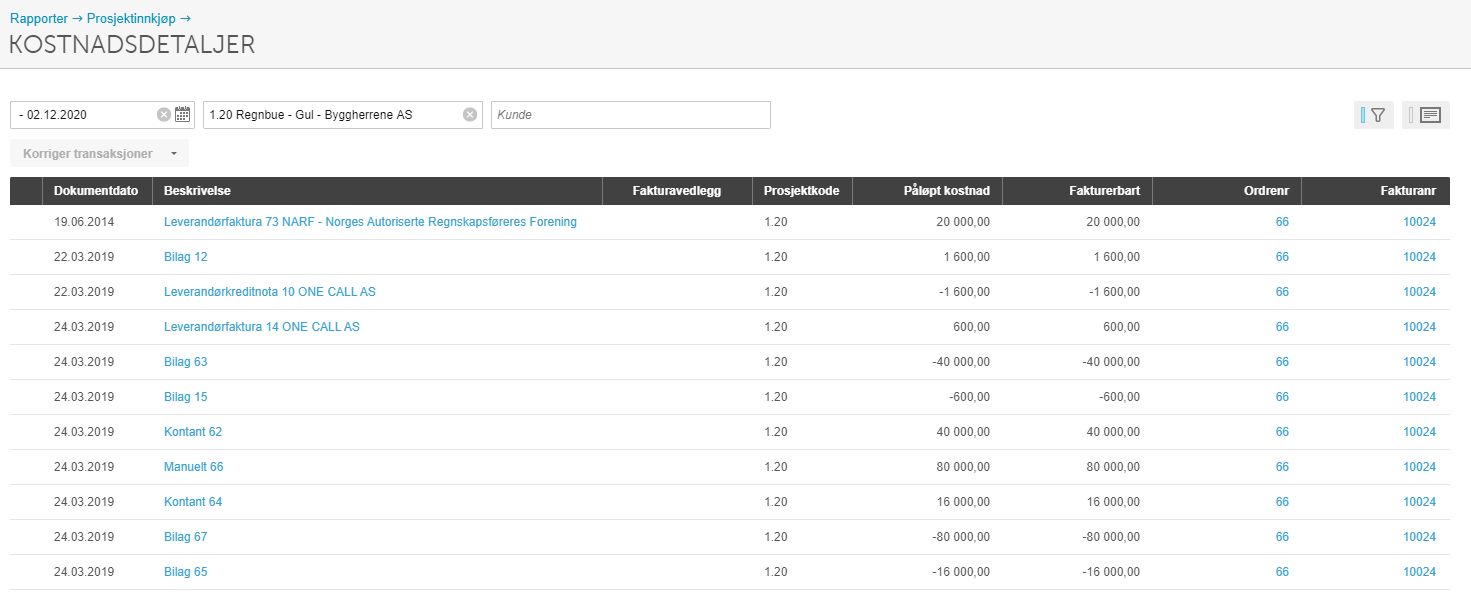Select -1 600,00 in Påløpt kostnad column
1471x599 pixels.
[x=965, y=292]
